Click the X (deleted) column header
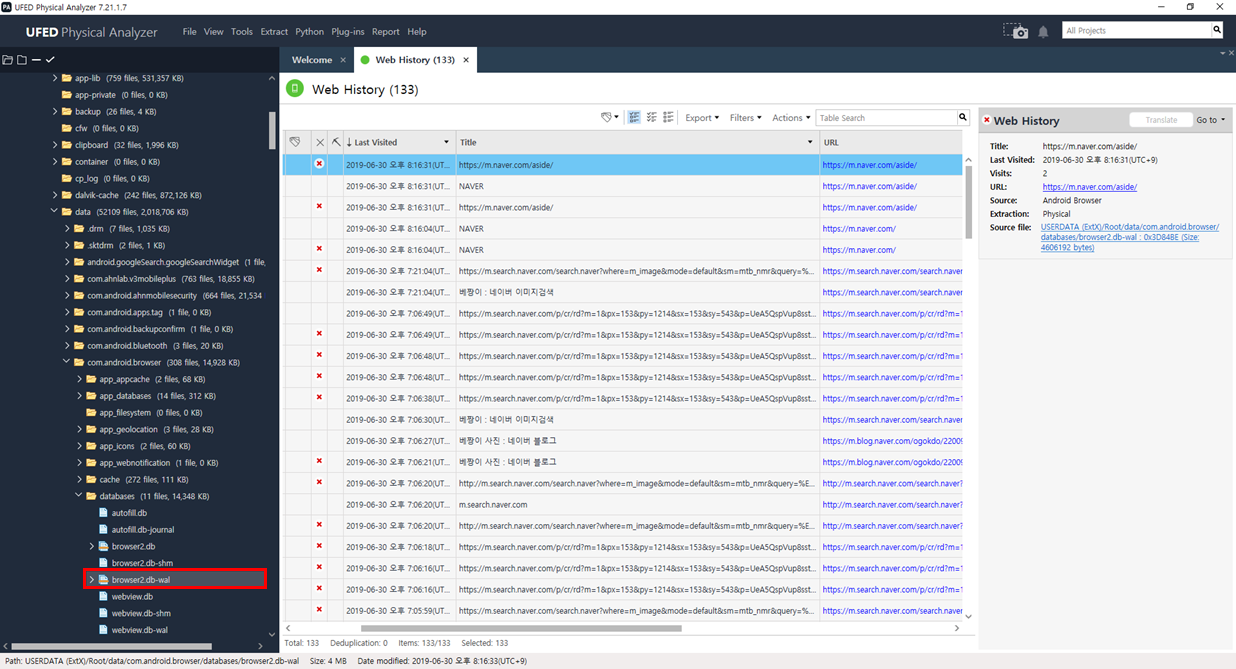1236x669 pixels. coord(320,142)
